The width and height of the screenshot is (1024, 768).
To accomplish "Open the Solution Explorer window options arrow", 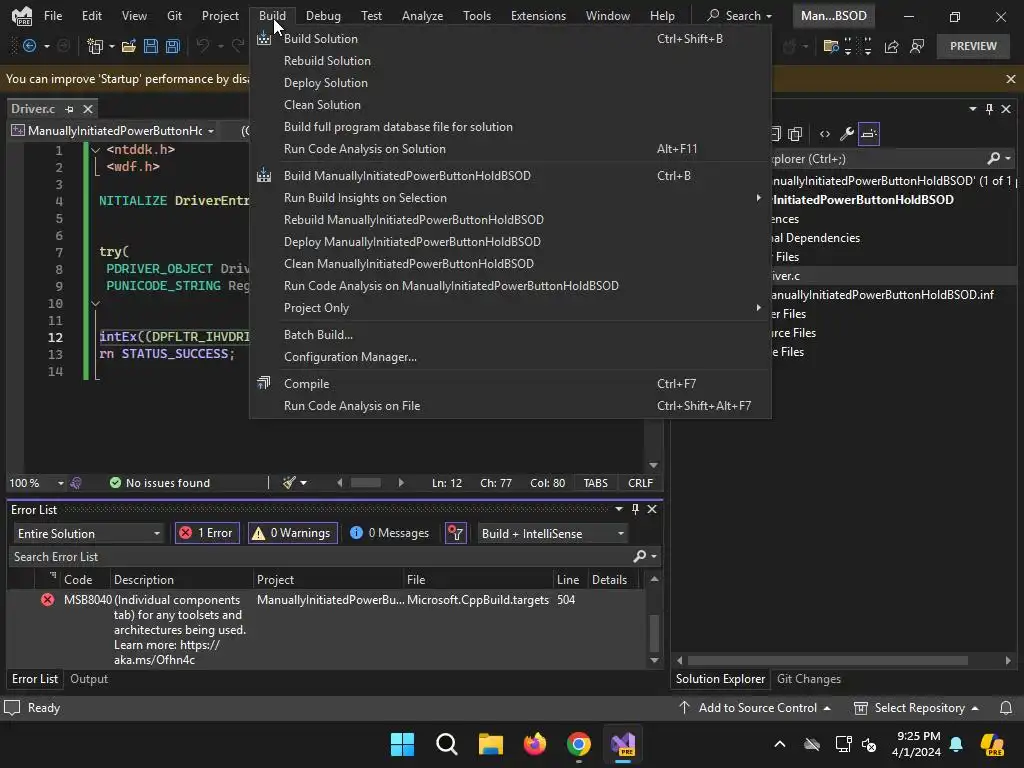I will coord(972,108).
